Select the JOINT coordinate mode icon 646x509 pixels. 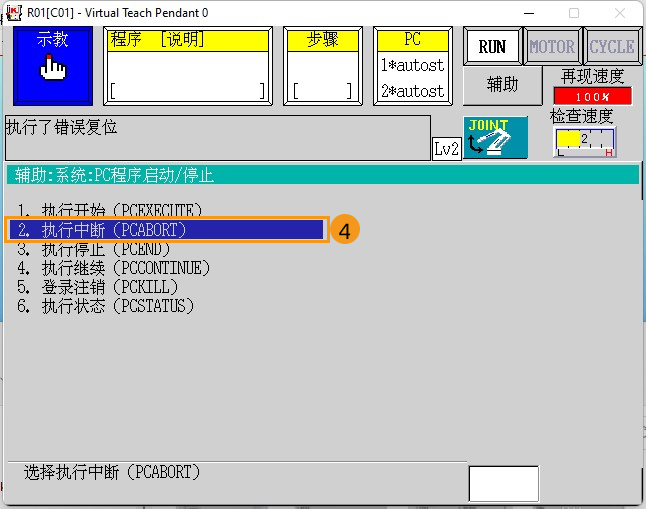coord(496,137)
